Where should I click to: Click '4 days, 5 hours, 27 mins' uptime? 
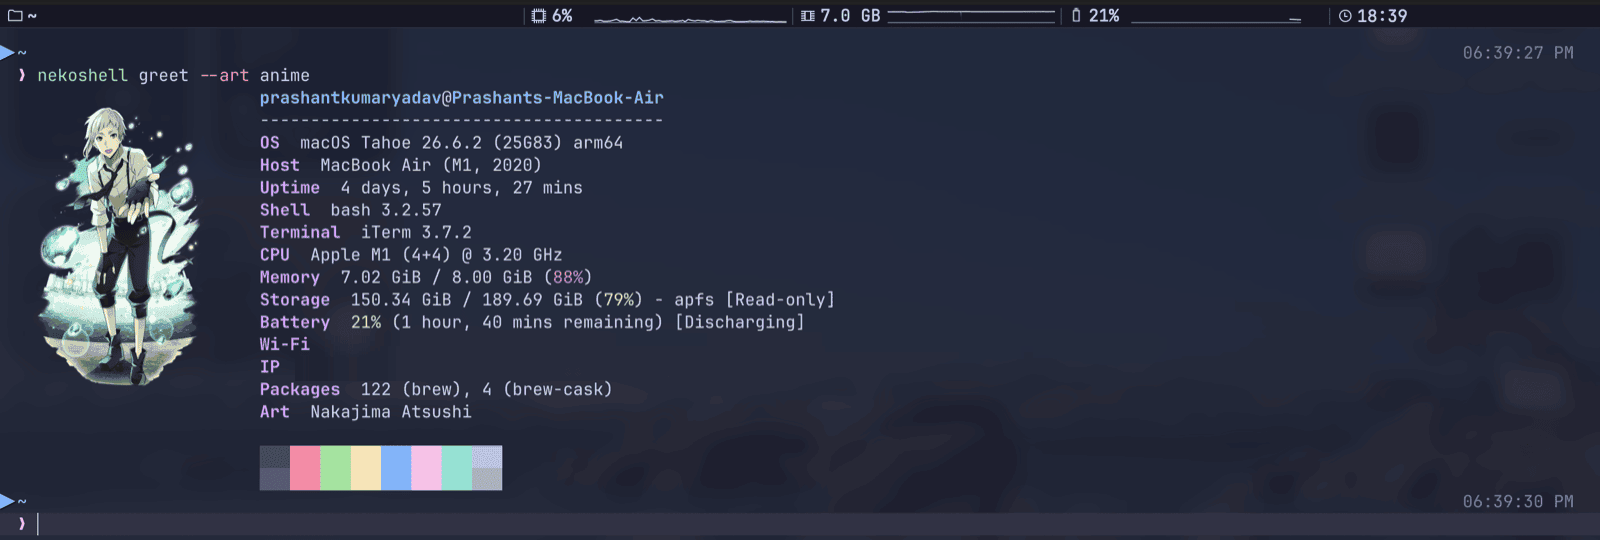click(461, 188)
